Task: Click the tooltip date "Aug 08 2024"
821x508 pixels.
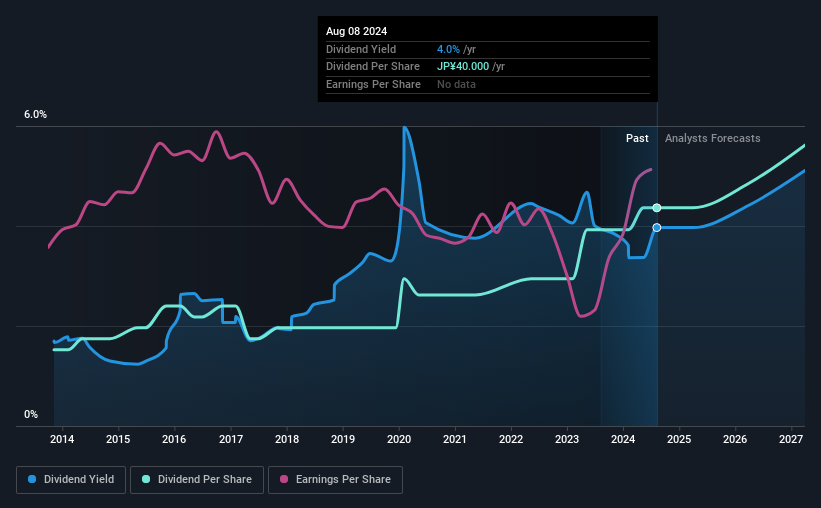Action: (x=356, y=31)
